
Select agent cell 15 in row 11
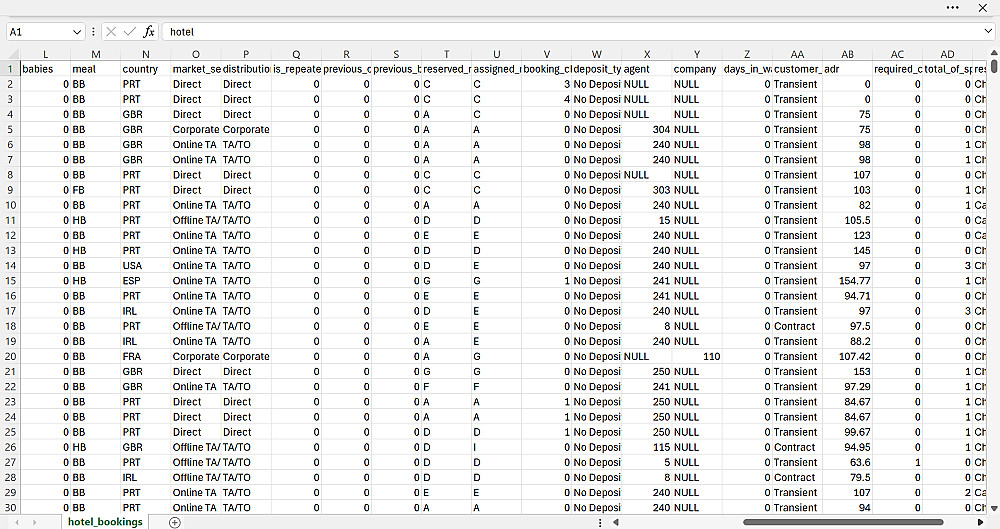[647, 220]
